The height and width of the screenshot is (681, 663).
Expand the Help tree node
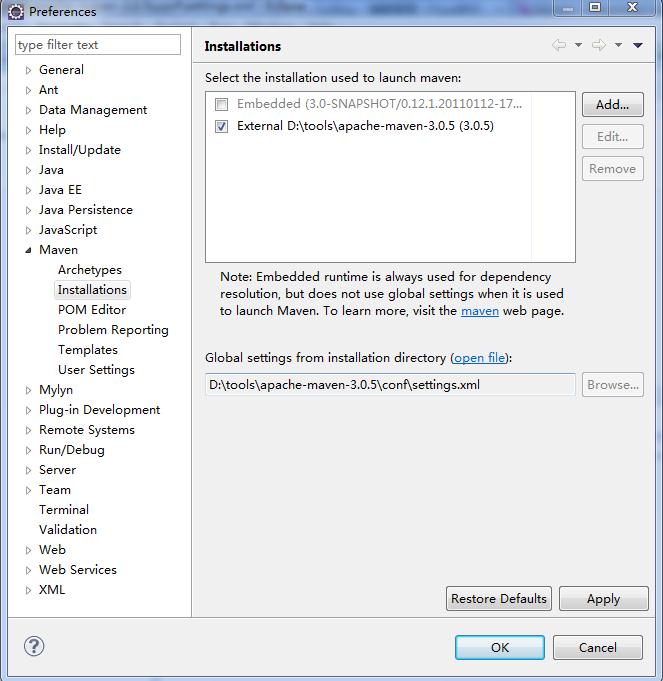[x=28, y=130]
